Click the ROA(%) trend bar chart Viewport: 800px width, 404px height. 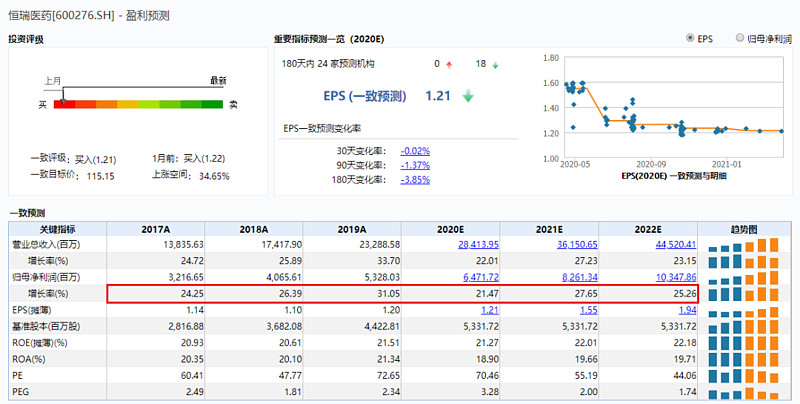point(743,359)
